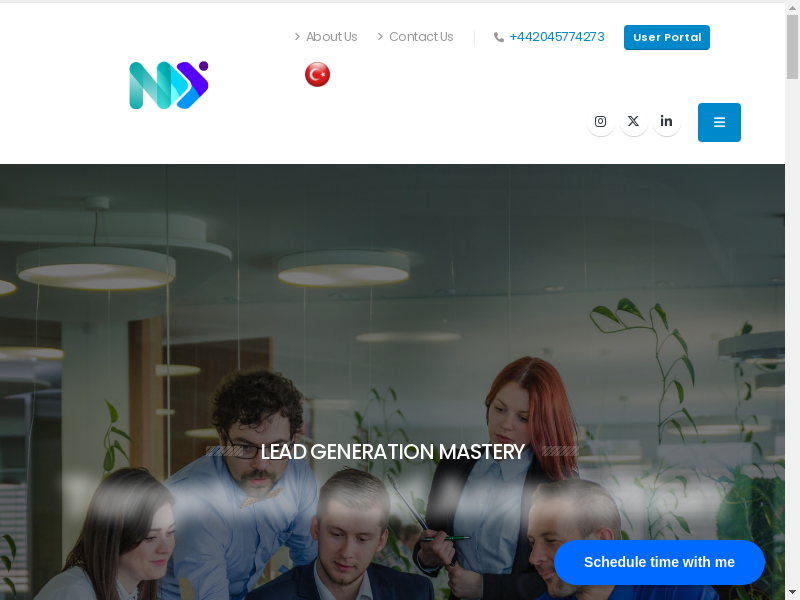This screenshot has width=800, height=600.
Task: Click the vertical scrollbar thumb
Action: point(792,47)
